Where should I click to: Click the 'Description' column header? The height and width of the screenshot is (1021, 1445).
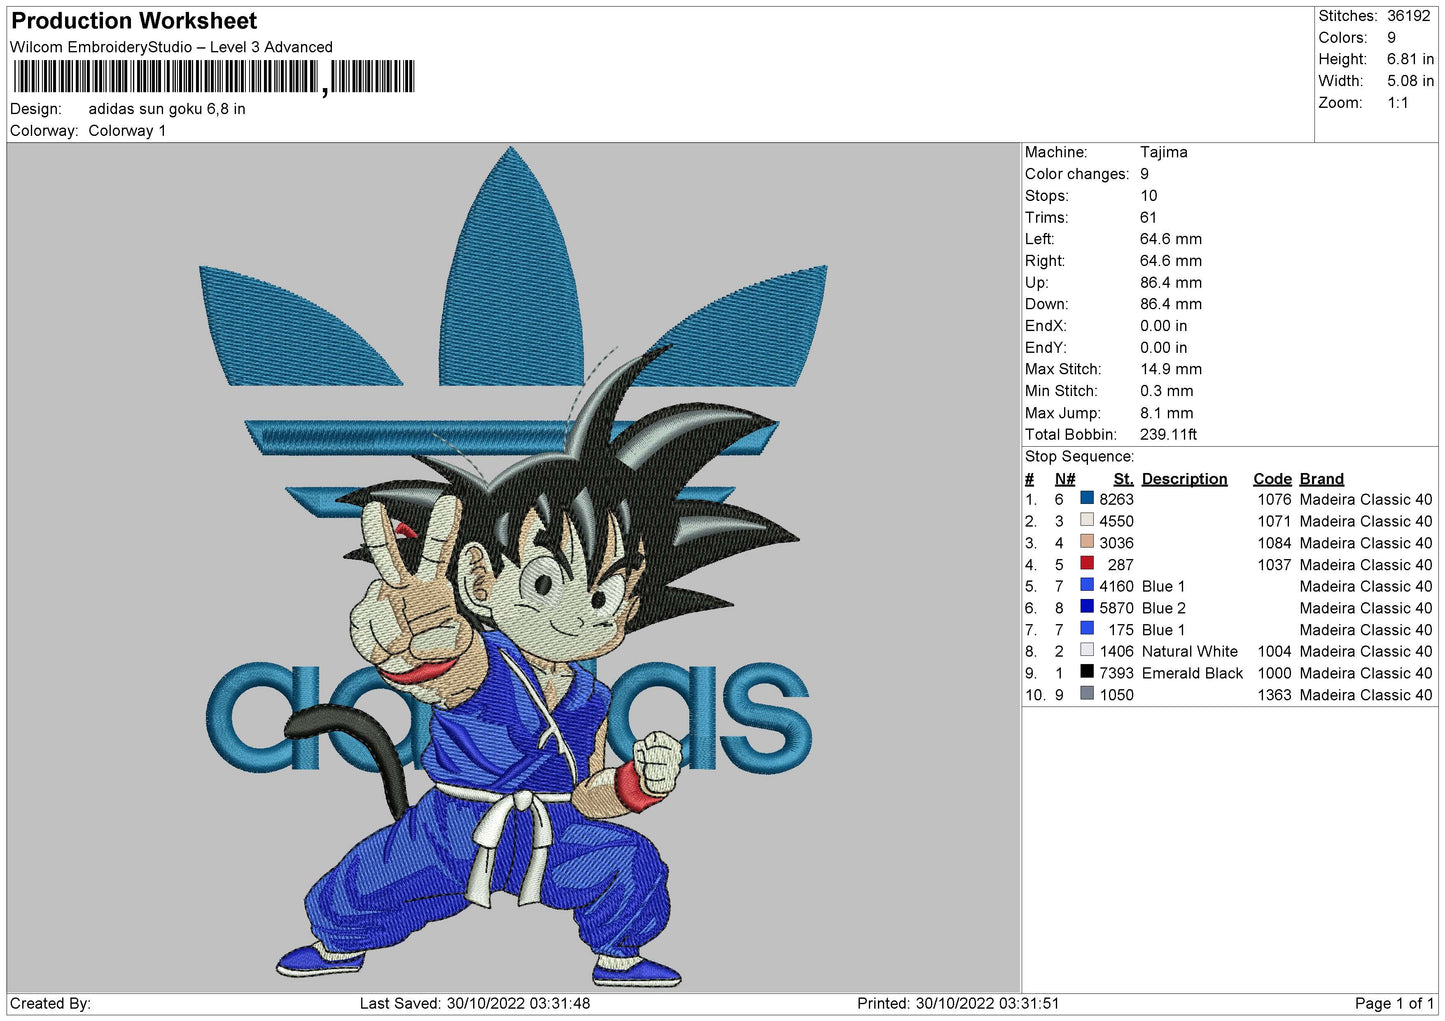click(1185, 479)
